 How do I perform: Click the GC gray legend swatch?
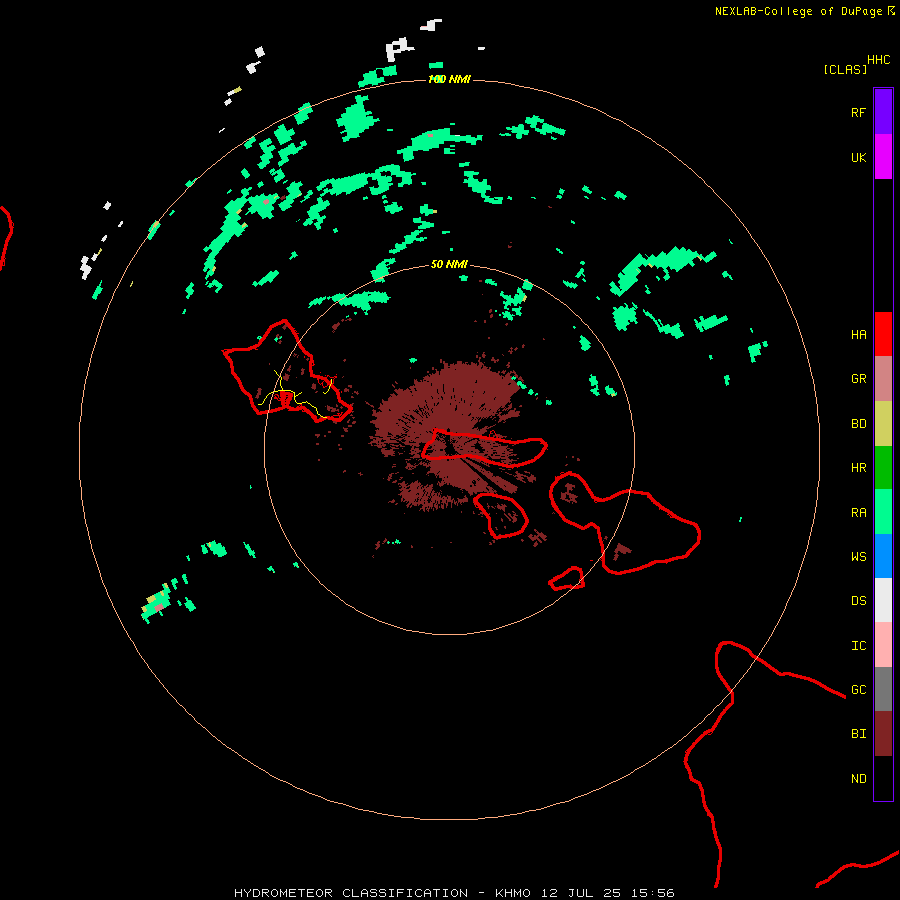click(x=883, y=689)
